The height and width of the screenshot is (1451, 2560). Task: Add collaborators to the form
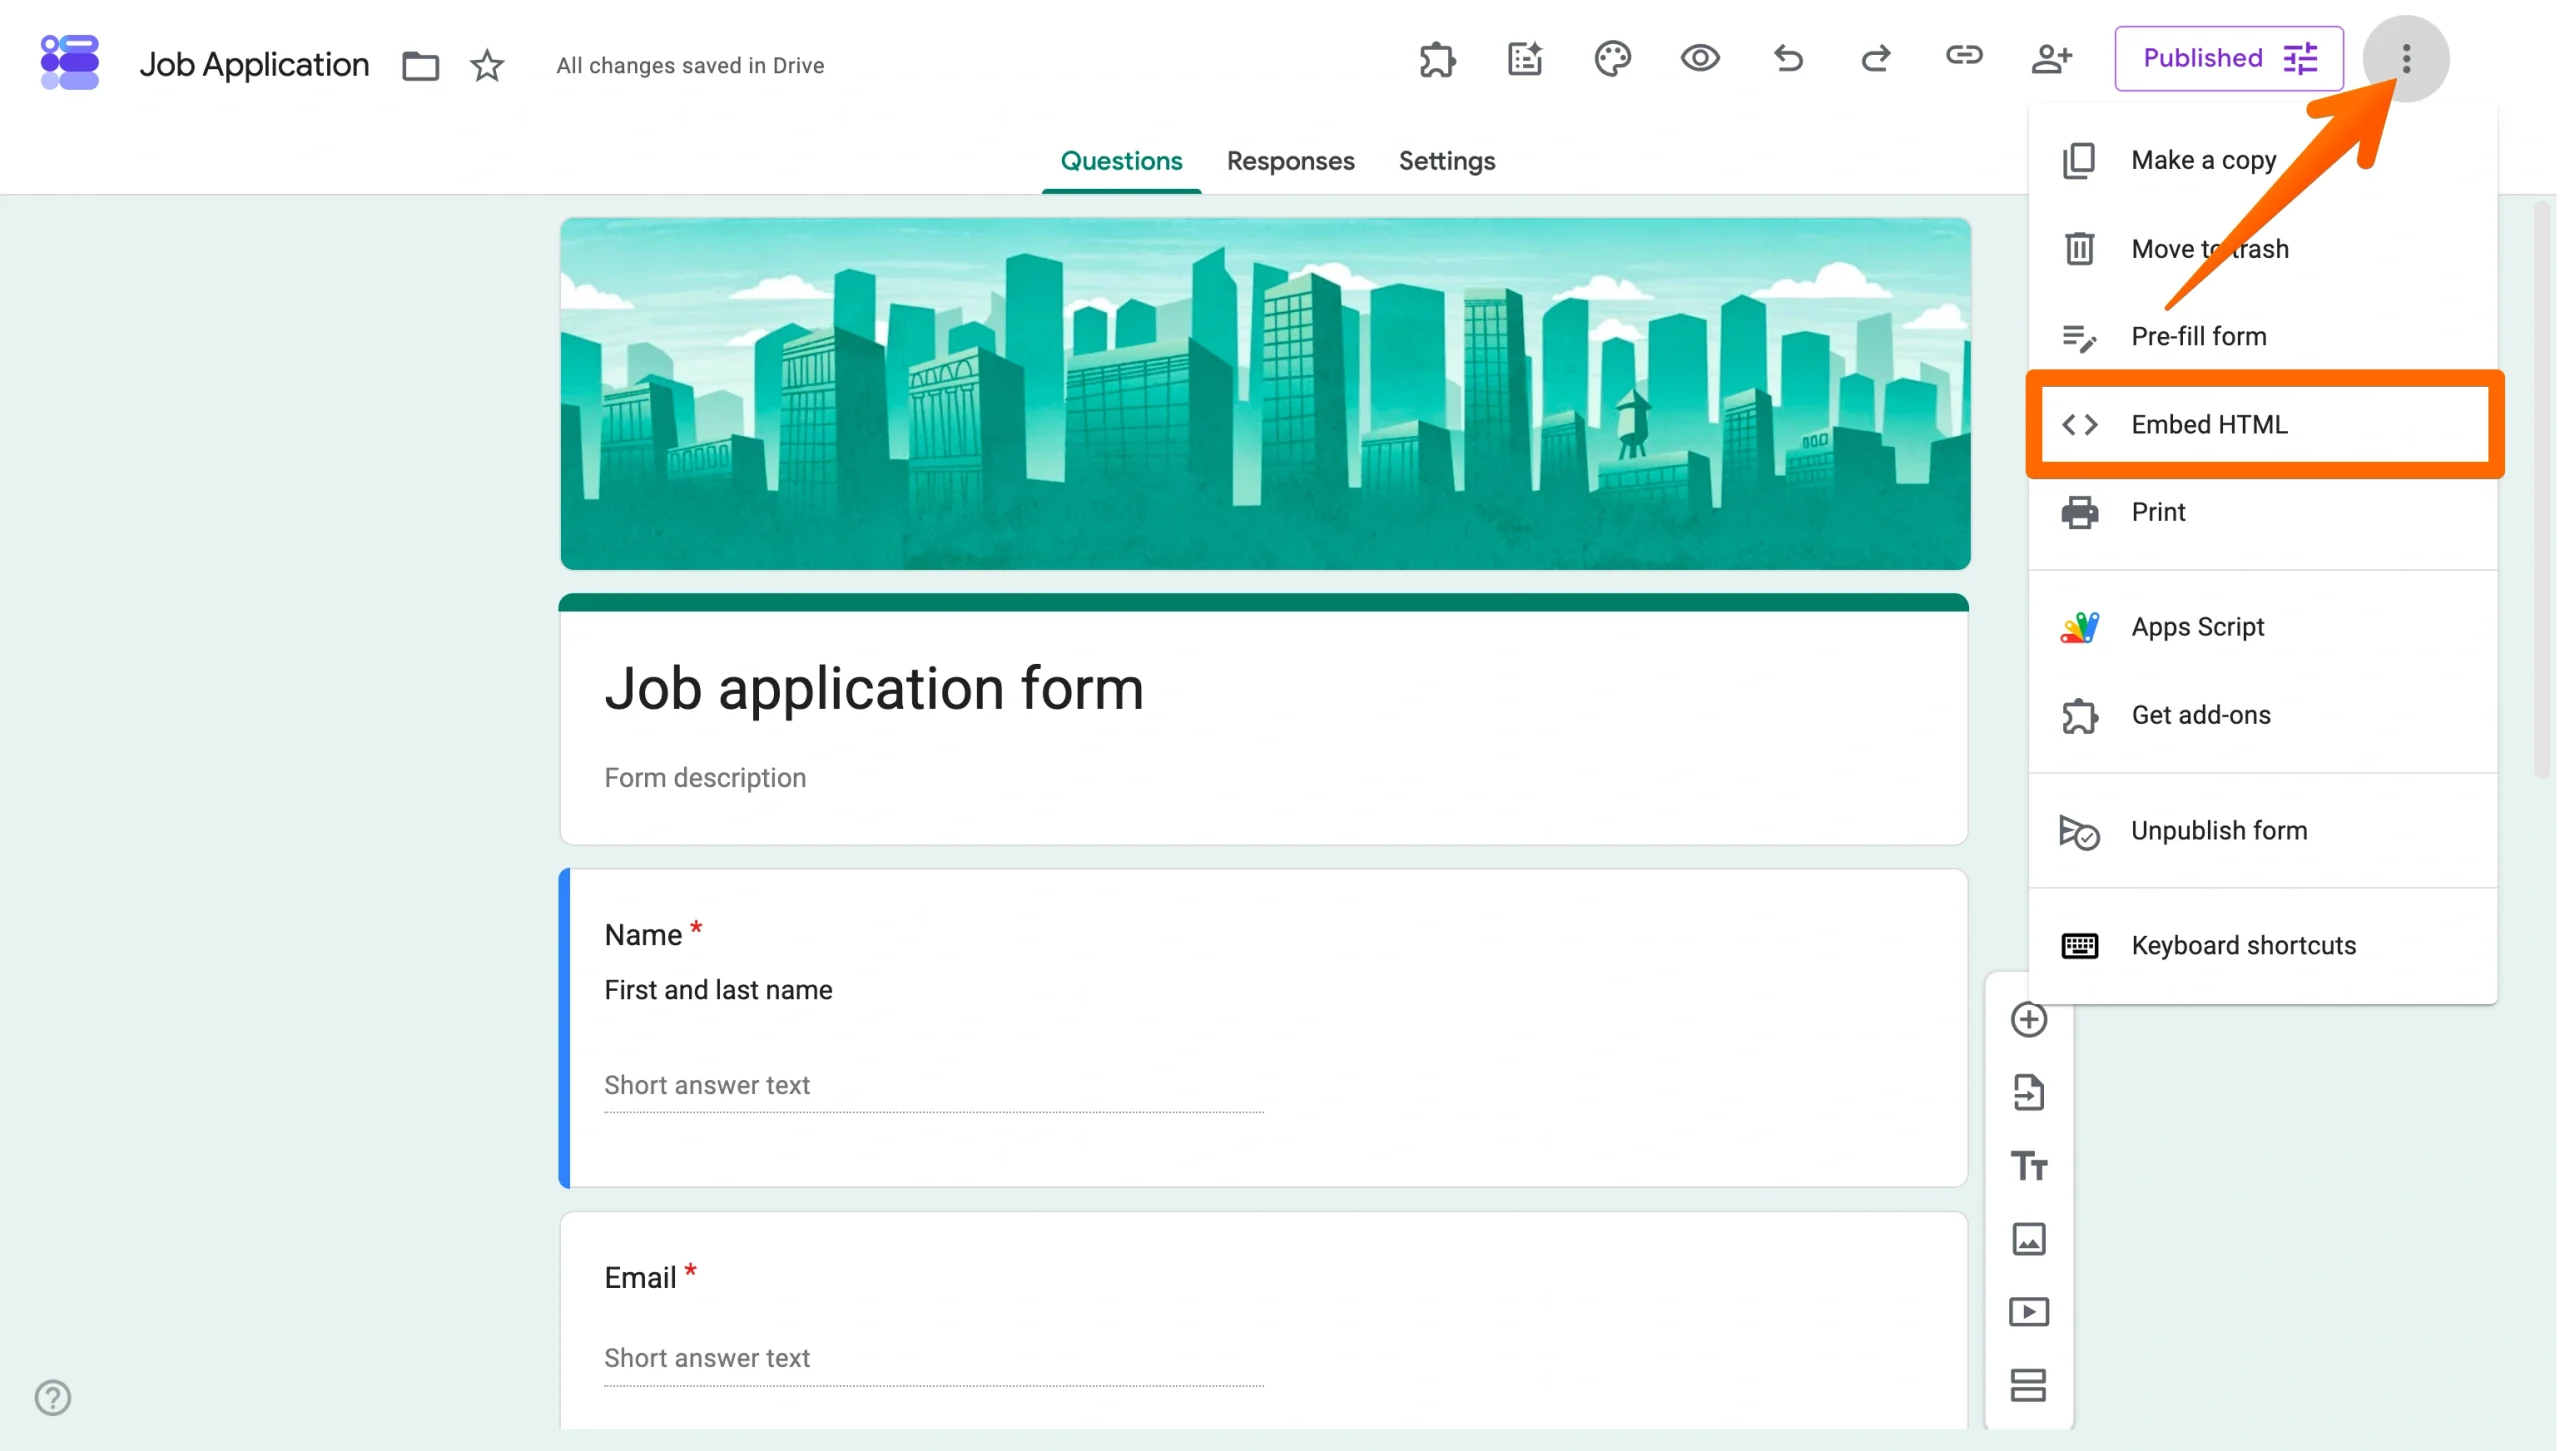click(2051, 59)
